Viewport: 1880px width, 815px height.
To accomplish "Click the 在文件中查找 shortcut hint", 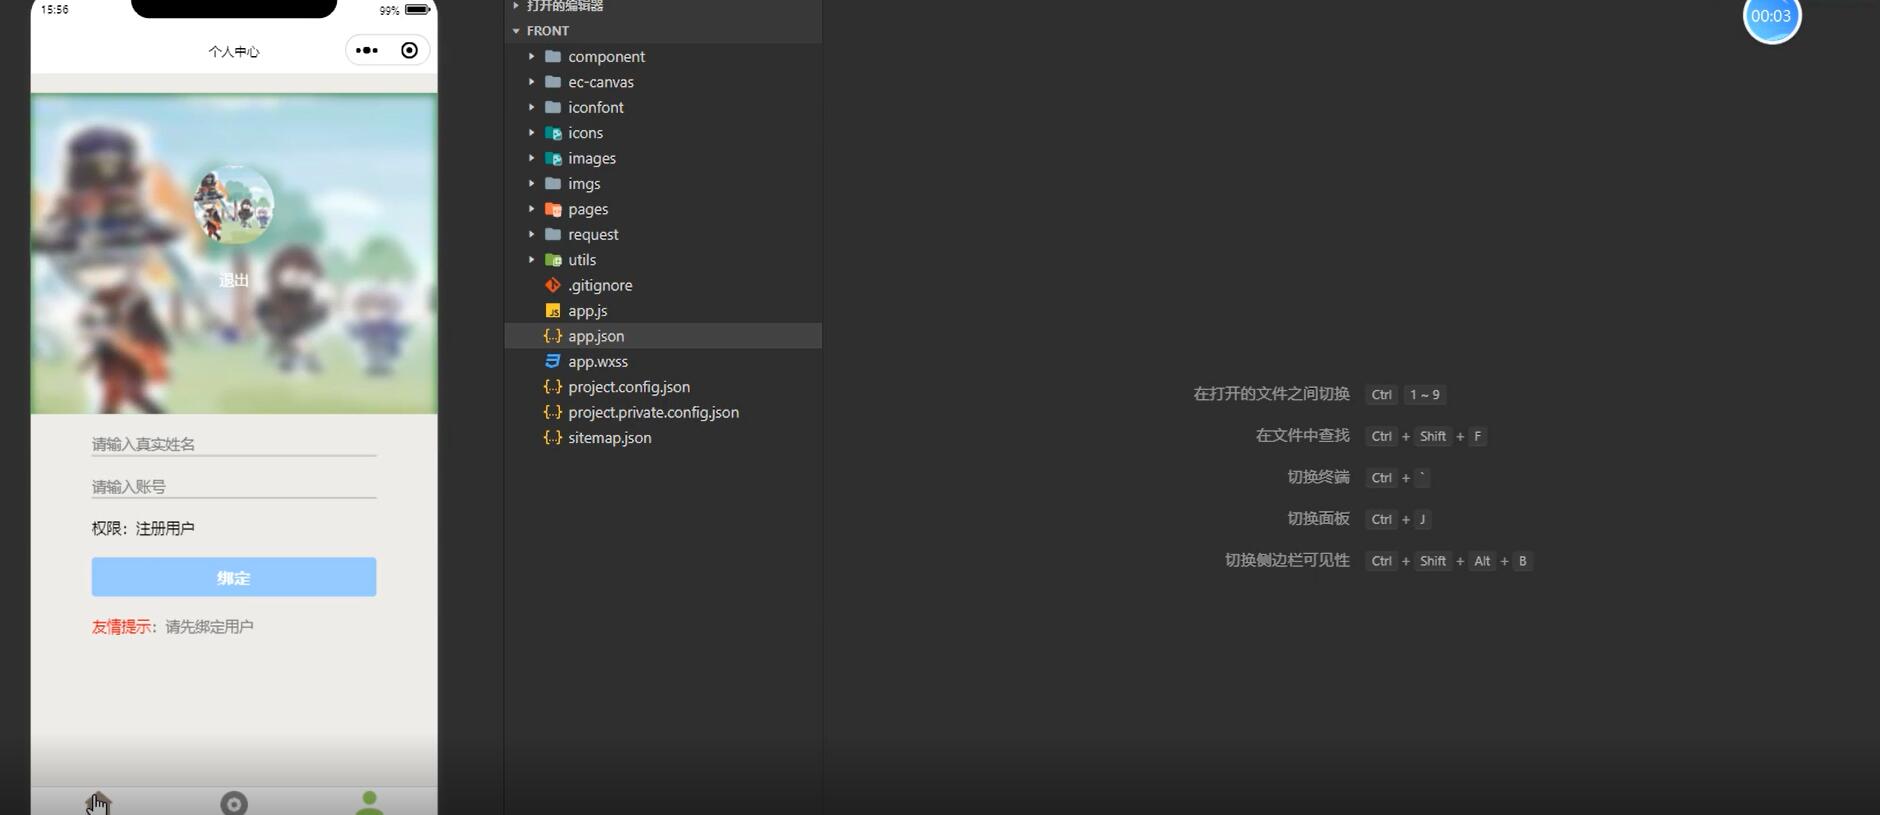I will (x=1302, y=435).
